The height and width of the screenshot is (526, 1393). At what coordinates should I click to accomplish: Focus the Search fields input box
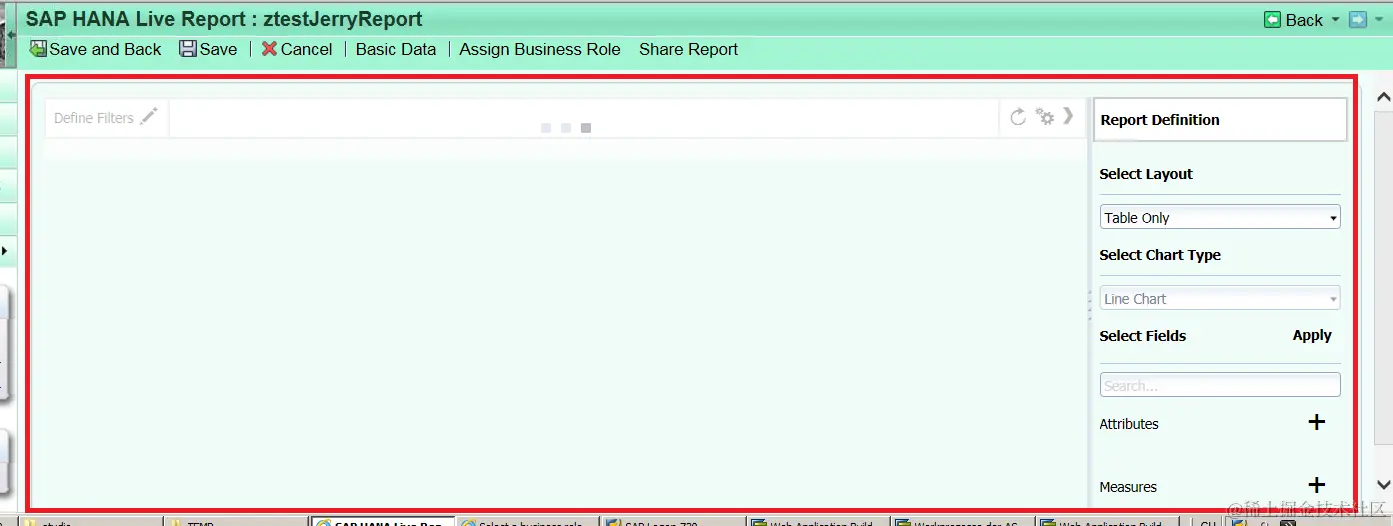coord(1220,385)
